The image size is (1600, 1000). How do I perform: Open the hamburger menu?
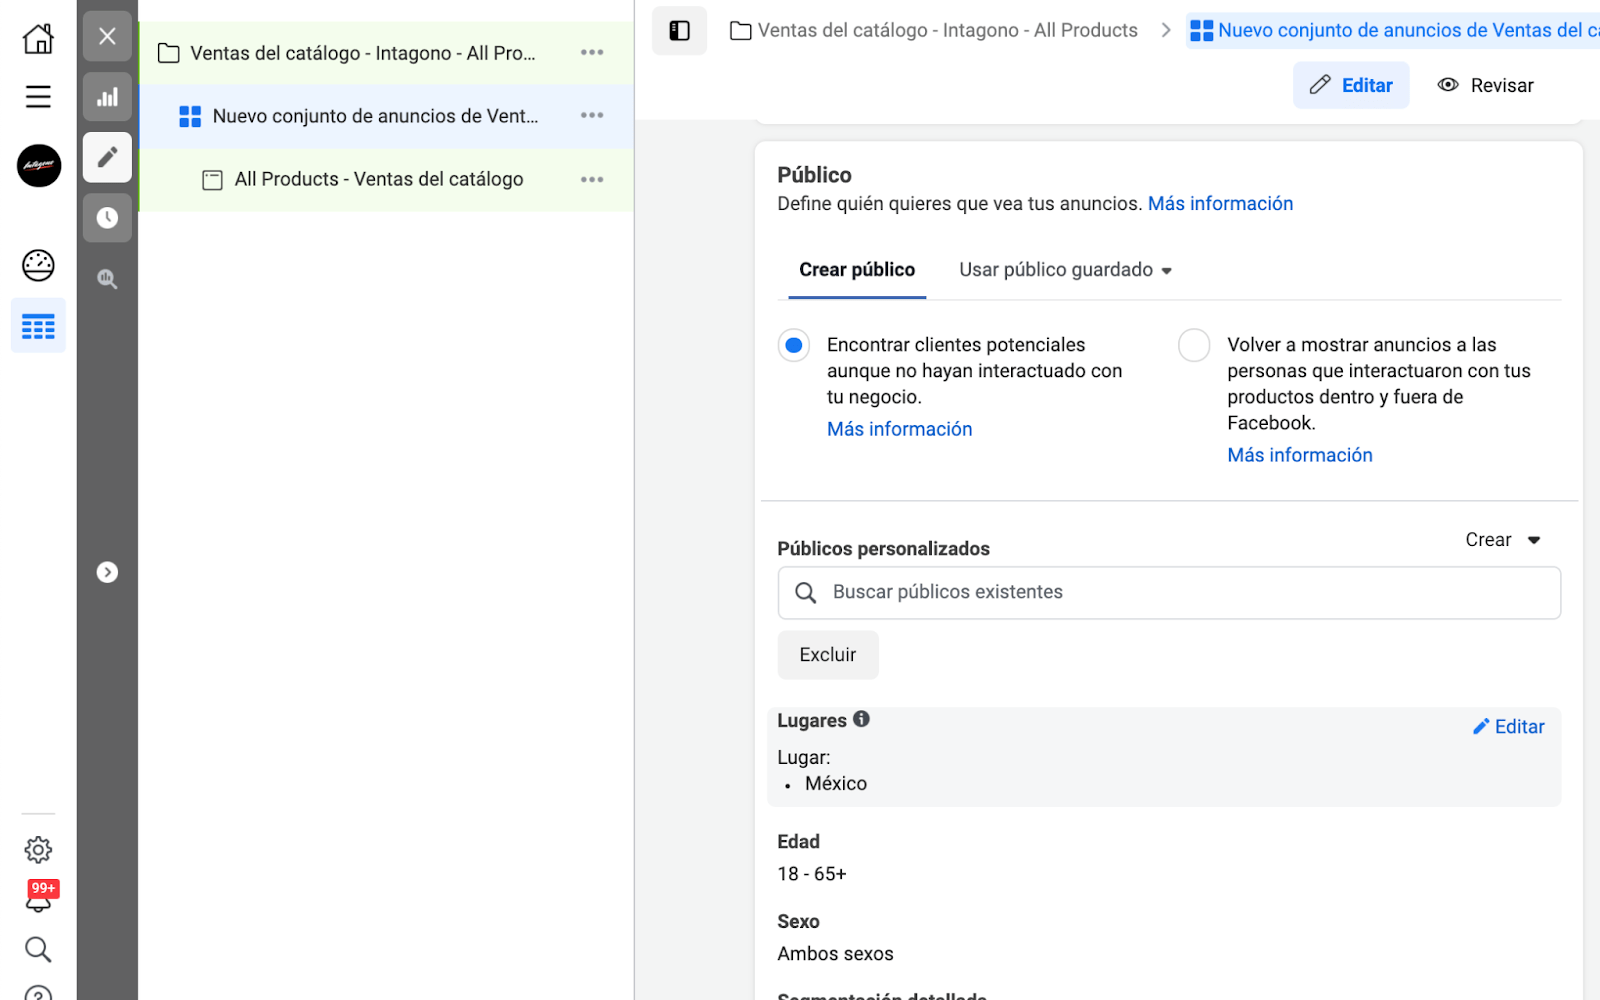tap(38, 96)
